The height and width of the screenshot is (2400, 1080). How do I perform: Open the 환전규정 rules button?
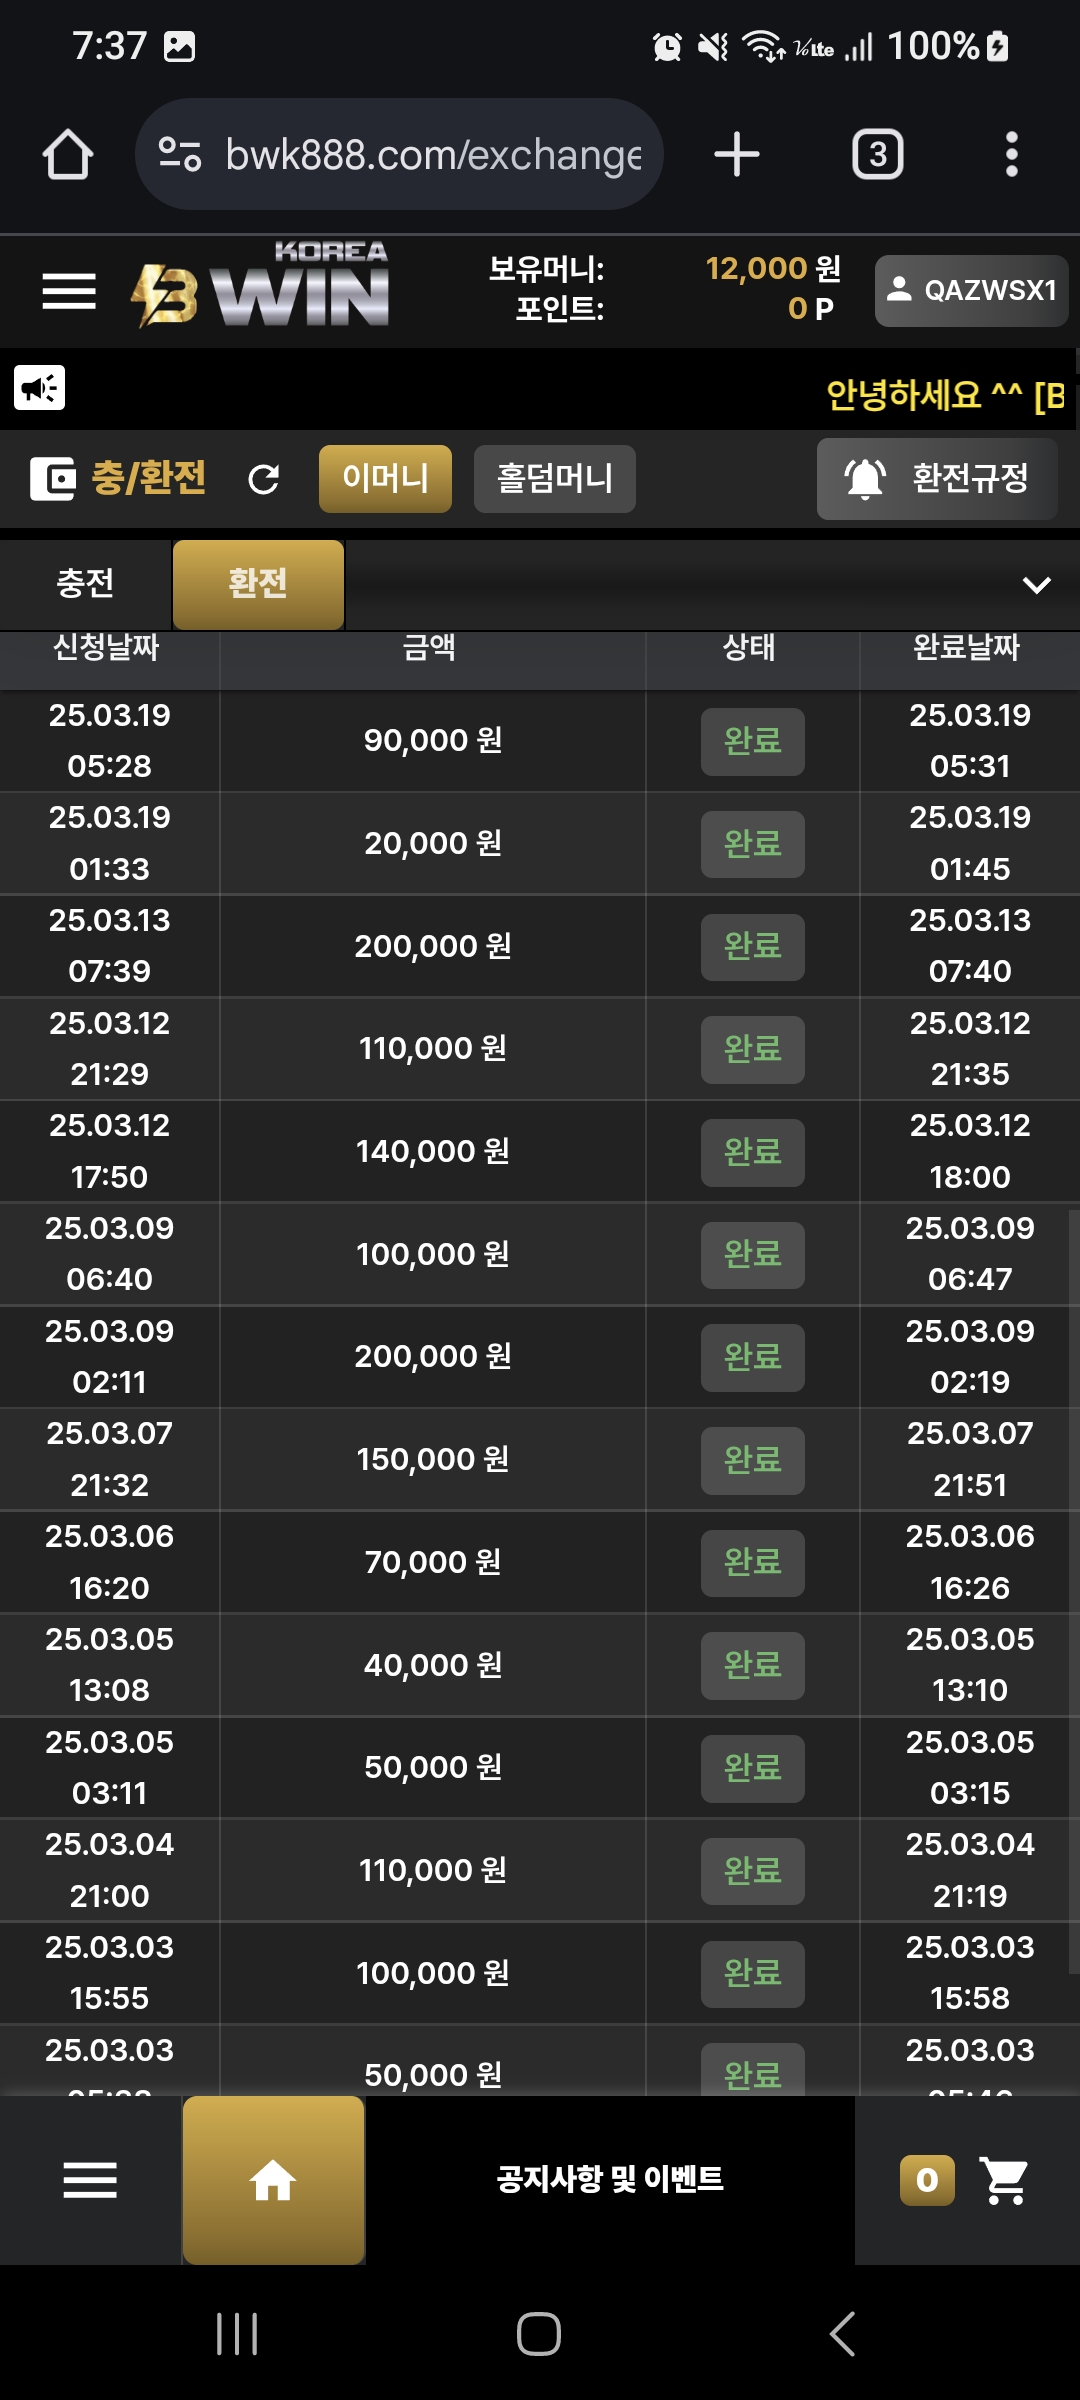[937, 479]
